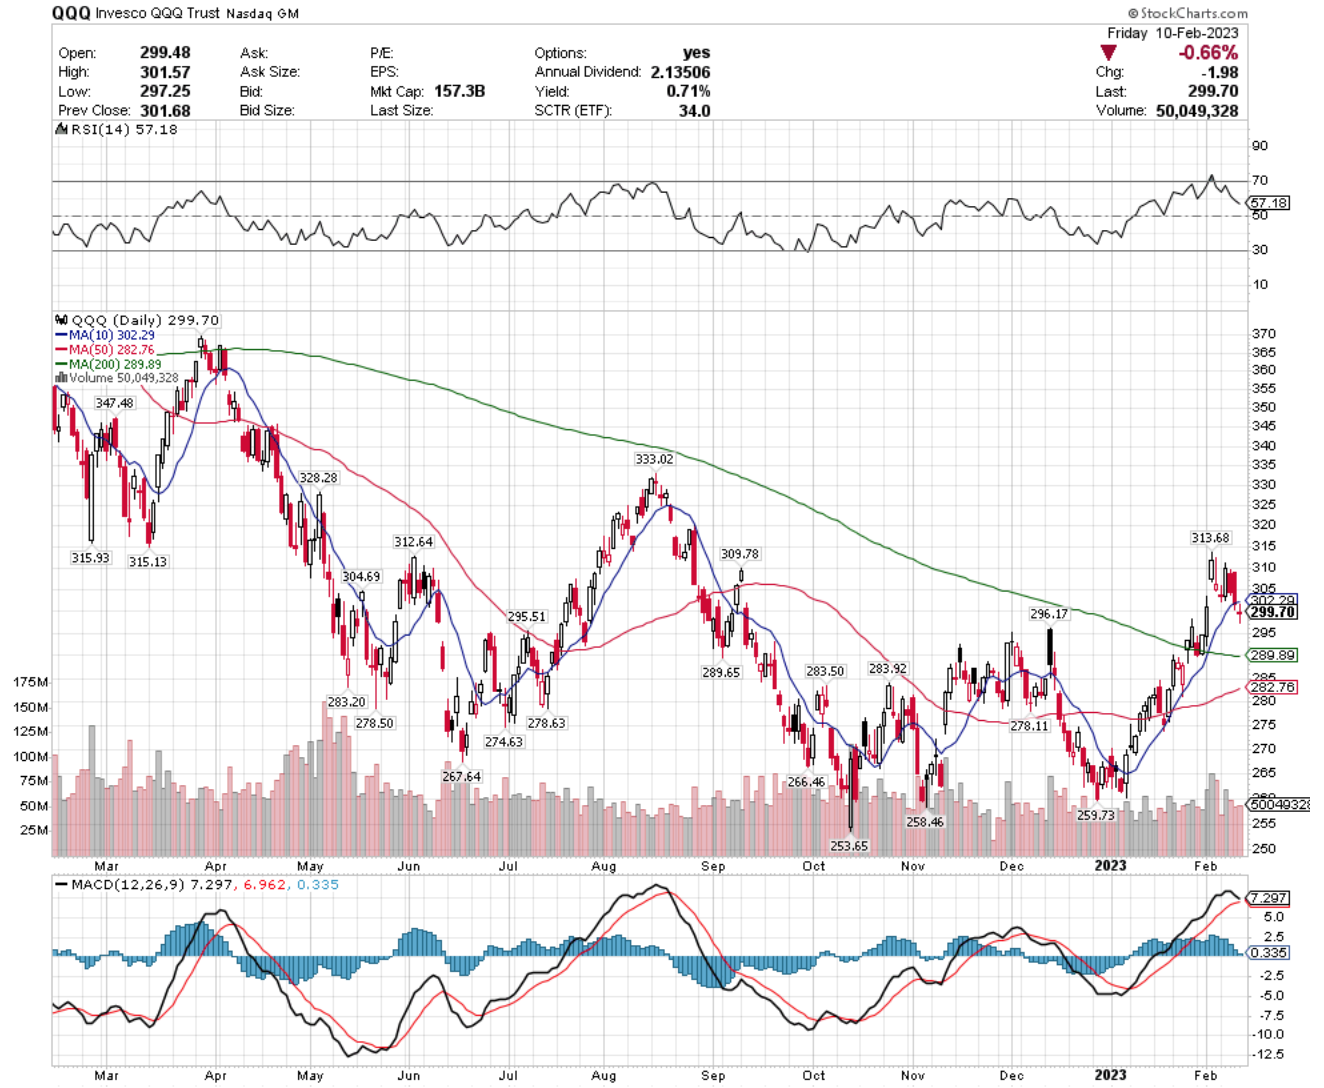The image size is (1324, 1088).
Task: Click the 347.48 price label
Action: [114, 403]
